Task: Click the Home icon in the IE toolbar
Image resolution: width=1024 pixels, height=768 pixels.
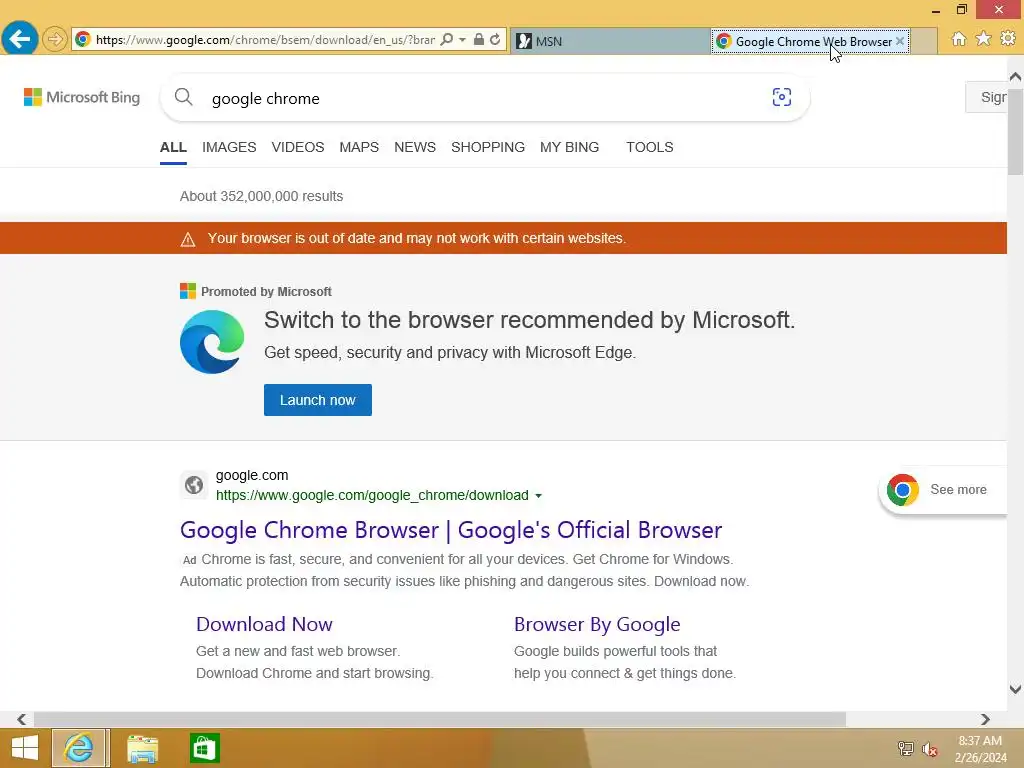Action: point(959,39)
